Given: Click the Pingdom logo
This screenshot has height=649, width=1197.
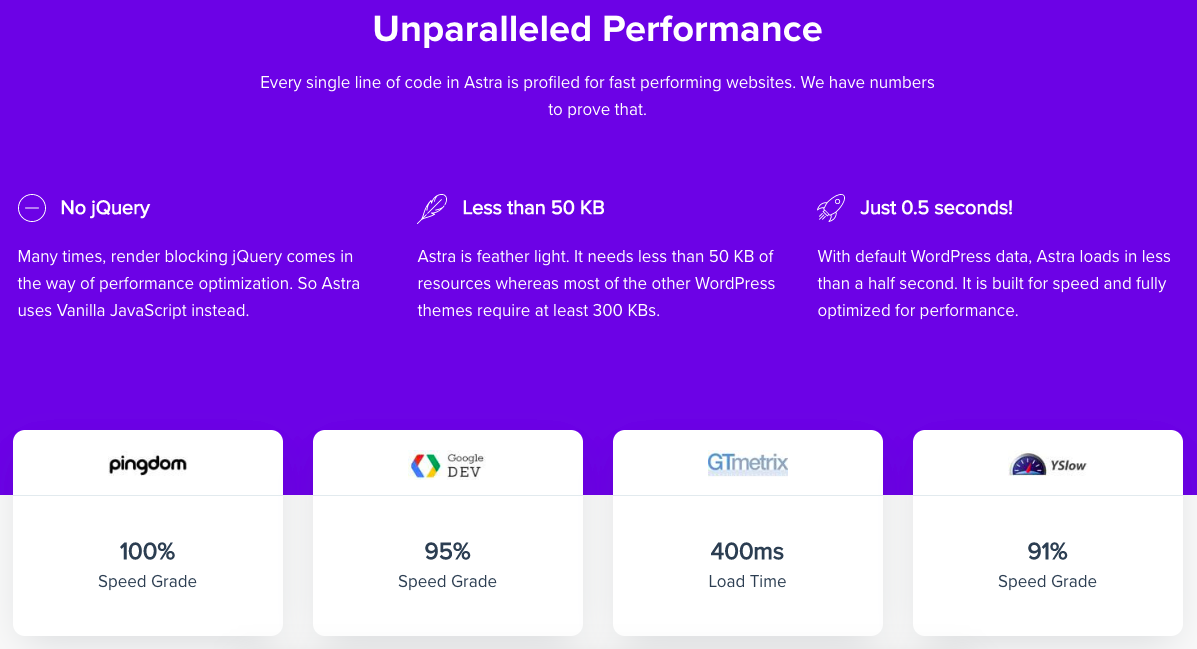Looking at the screenshot, I should (x=147, y=464).
